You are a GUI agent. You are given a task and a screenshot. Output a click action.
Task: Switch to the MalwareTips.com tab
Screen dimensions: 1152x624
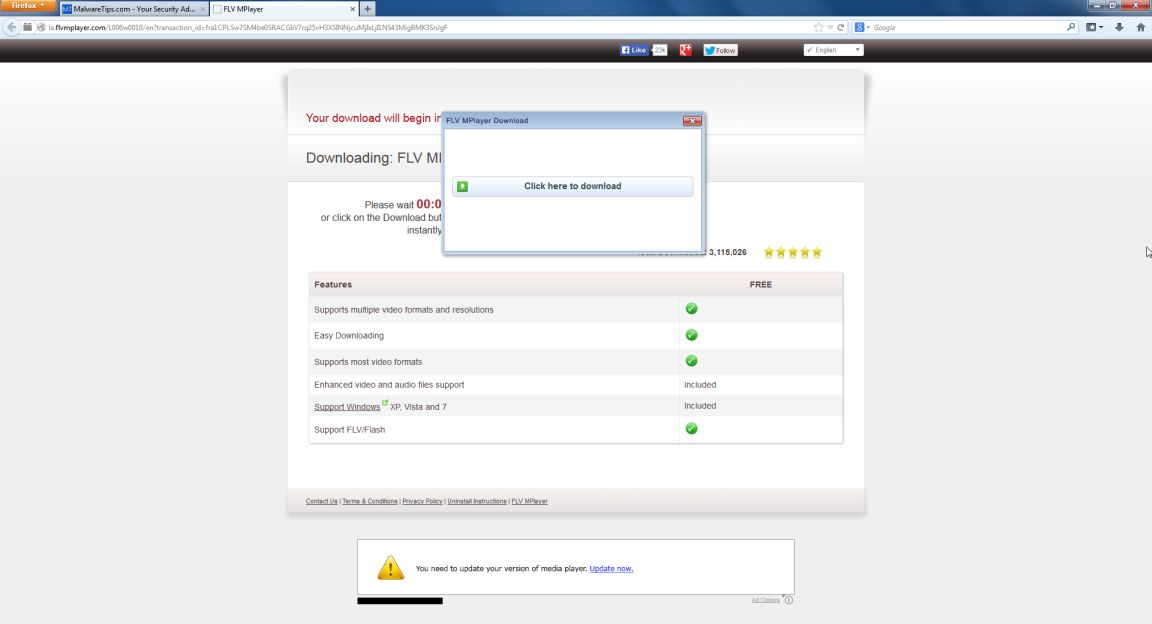134,9
